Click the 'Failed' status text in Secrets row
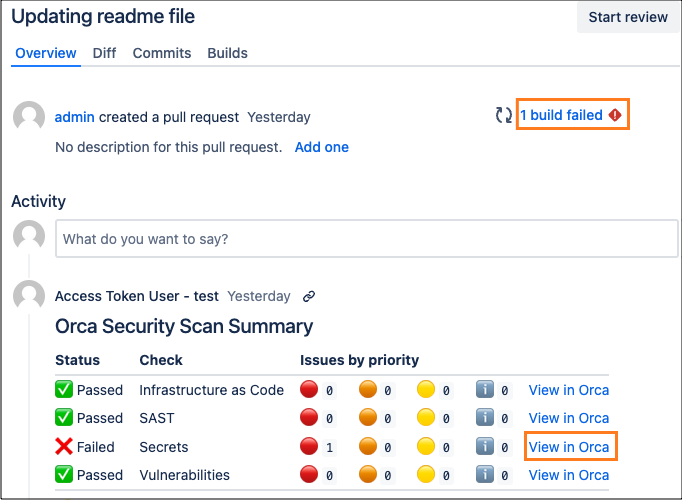Screen dimensions: 682x500 pyautogui.click(x=96, y=447)
